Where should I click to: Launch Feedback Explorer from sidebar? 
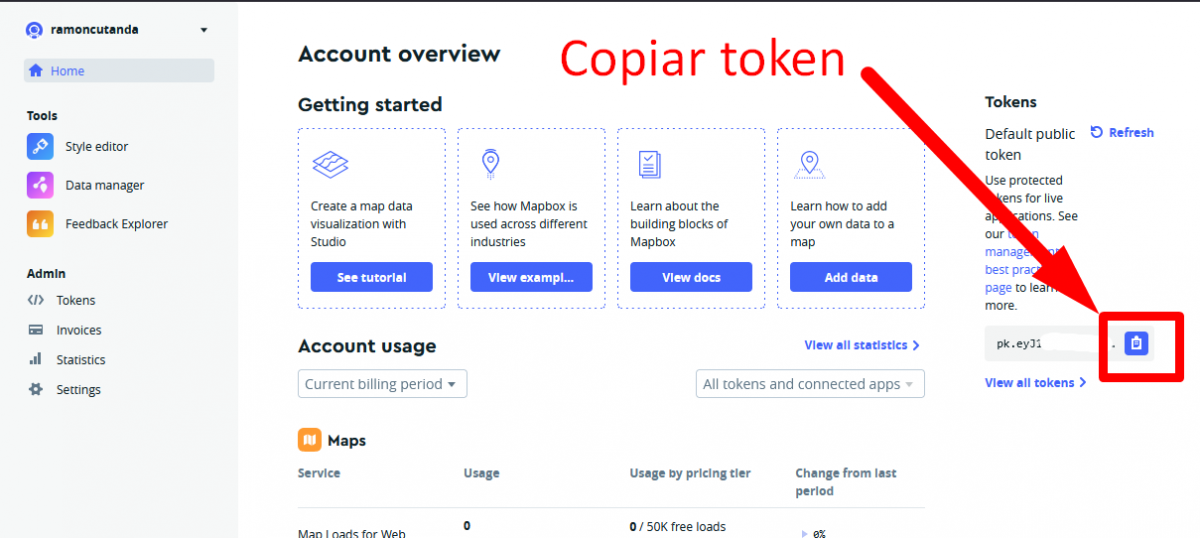coord(116,224)
